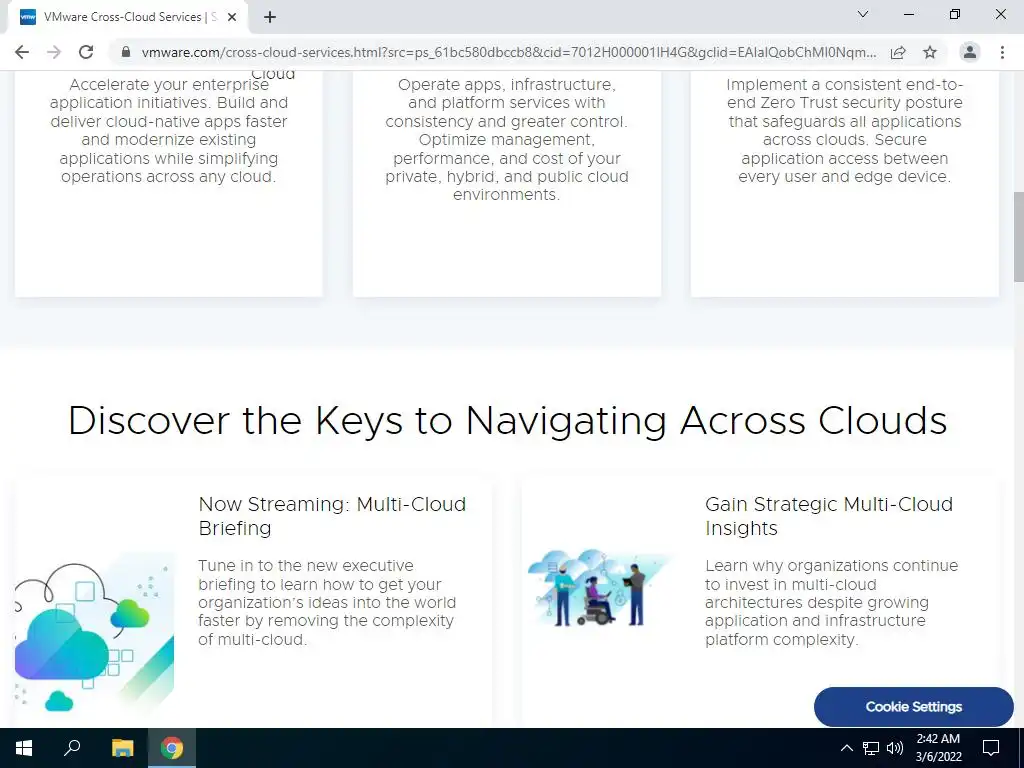This screenshot has height=768, width=1024.
Task: Bookmark this page with star icon
Action: [x=930, y=52]
